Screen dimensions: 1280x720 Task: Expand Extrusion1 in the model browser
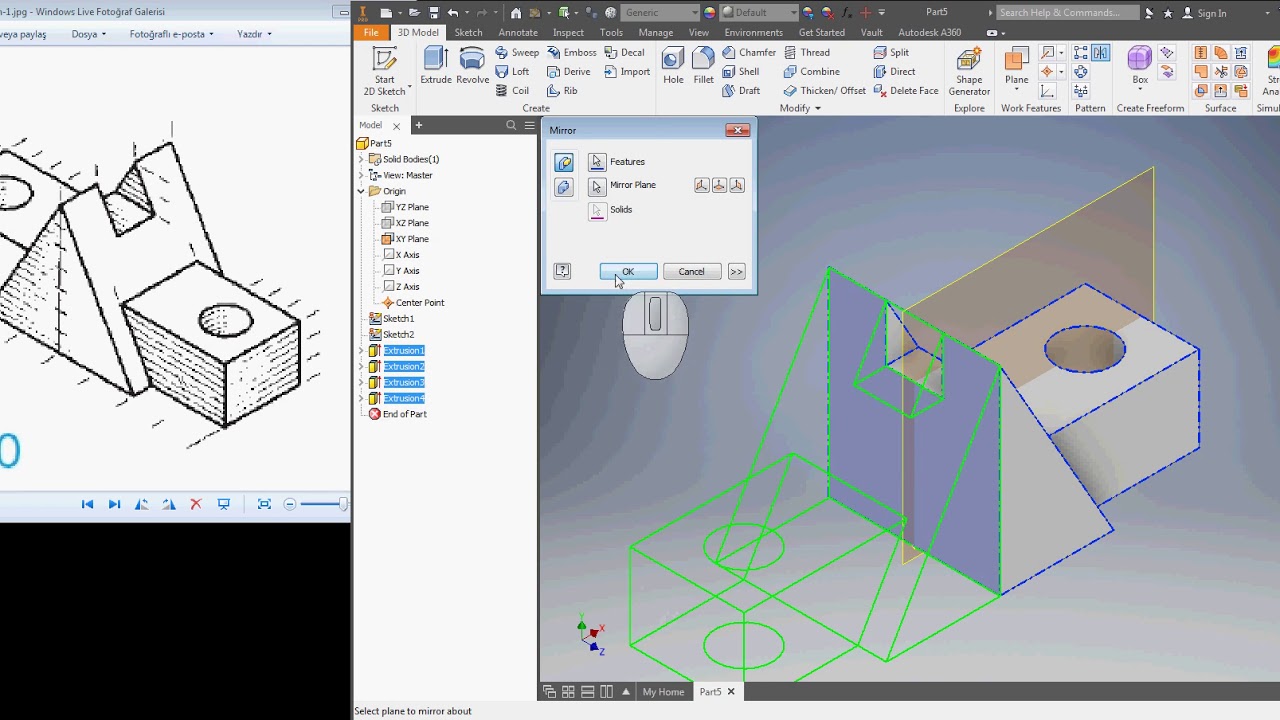coord(361,351)
